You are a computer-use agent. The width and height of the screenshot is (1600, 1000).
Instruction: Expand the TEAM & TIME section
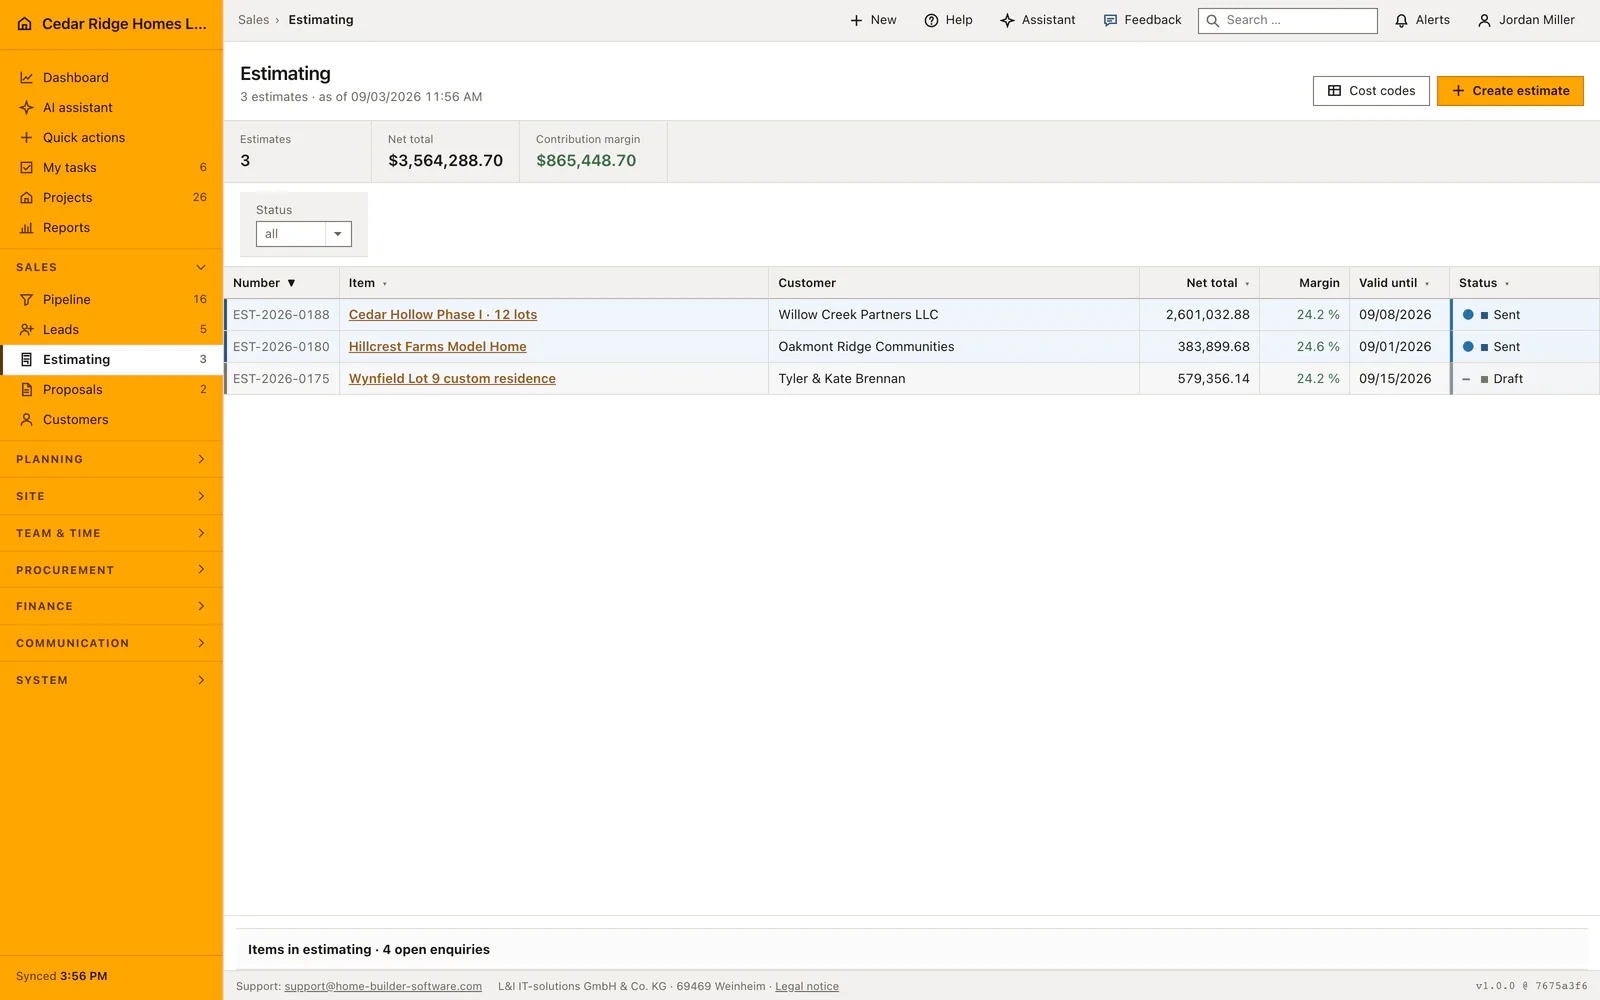tap(111, 533)
